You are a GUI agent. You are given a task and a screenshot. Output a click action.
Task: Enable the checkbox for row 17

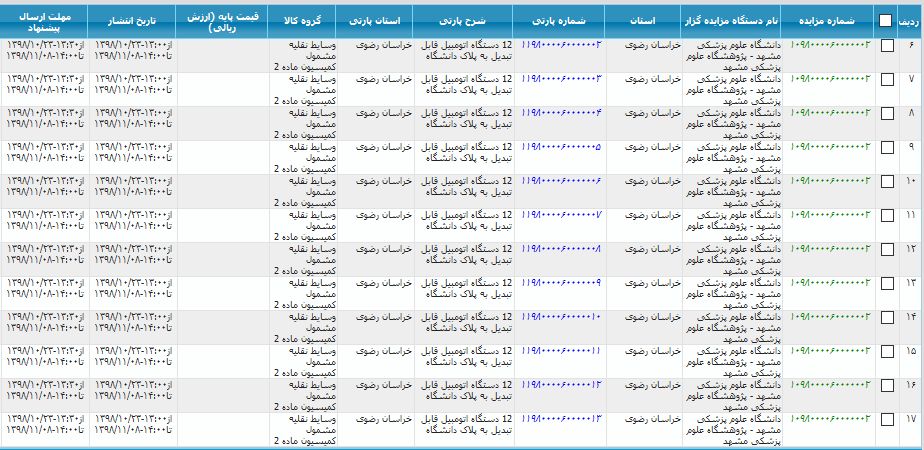(887, 420)
